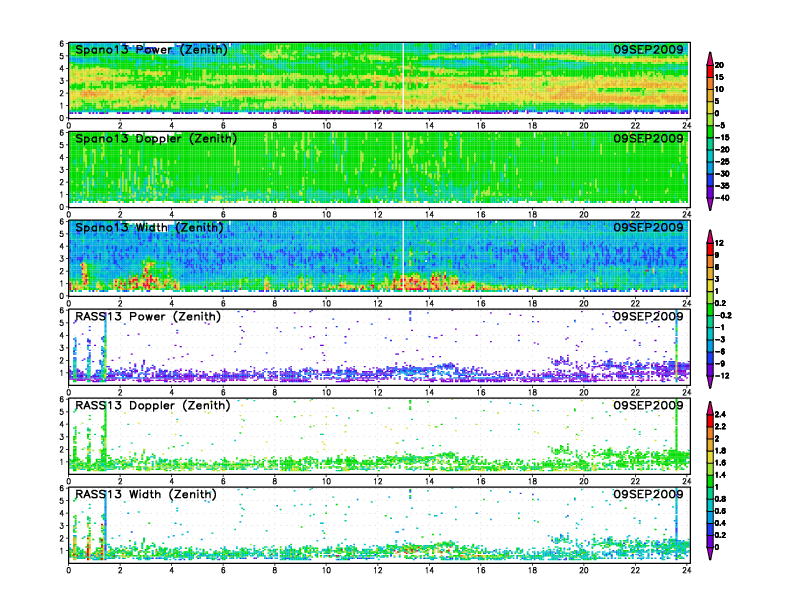Click the -12 label on the middle colorbar
The image size is (792, 612).
(722, 376)
